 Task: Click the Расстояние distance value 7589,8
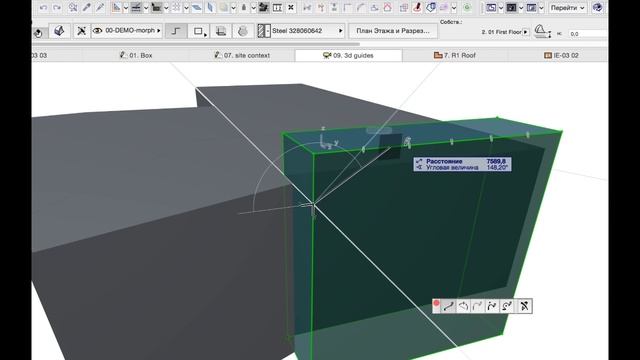tap(496, 161)
